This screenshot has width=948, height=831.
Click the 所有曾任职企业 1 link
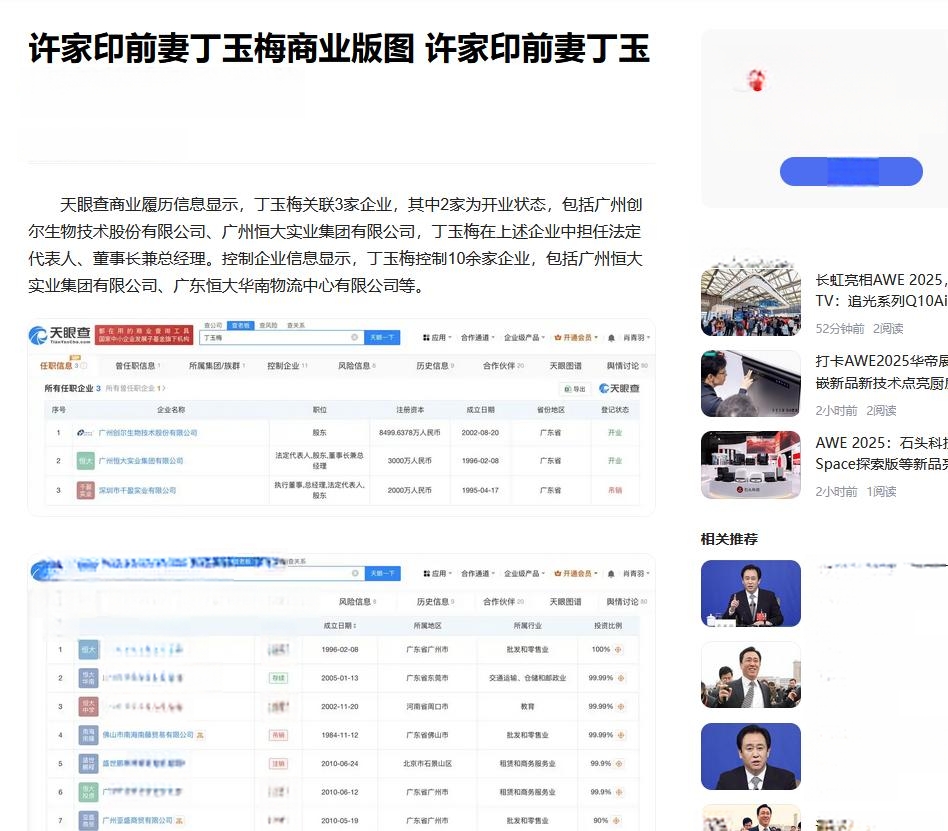click(135, 388)
